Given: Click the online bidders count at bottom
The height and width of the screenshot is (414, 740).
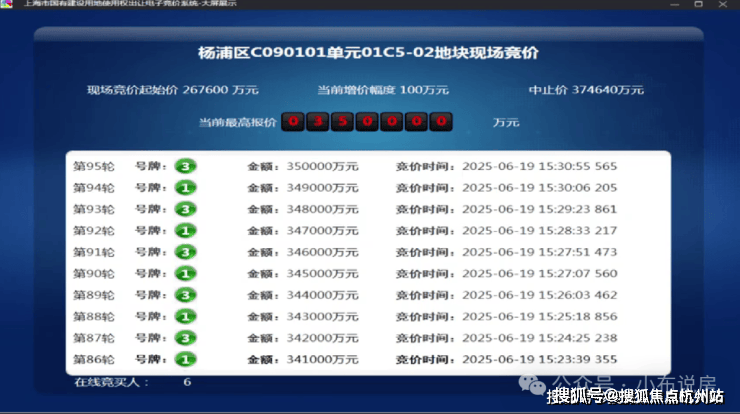Looking at the screenshot, I should (187, 382).
